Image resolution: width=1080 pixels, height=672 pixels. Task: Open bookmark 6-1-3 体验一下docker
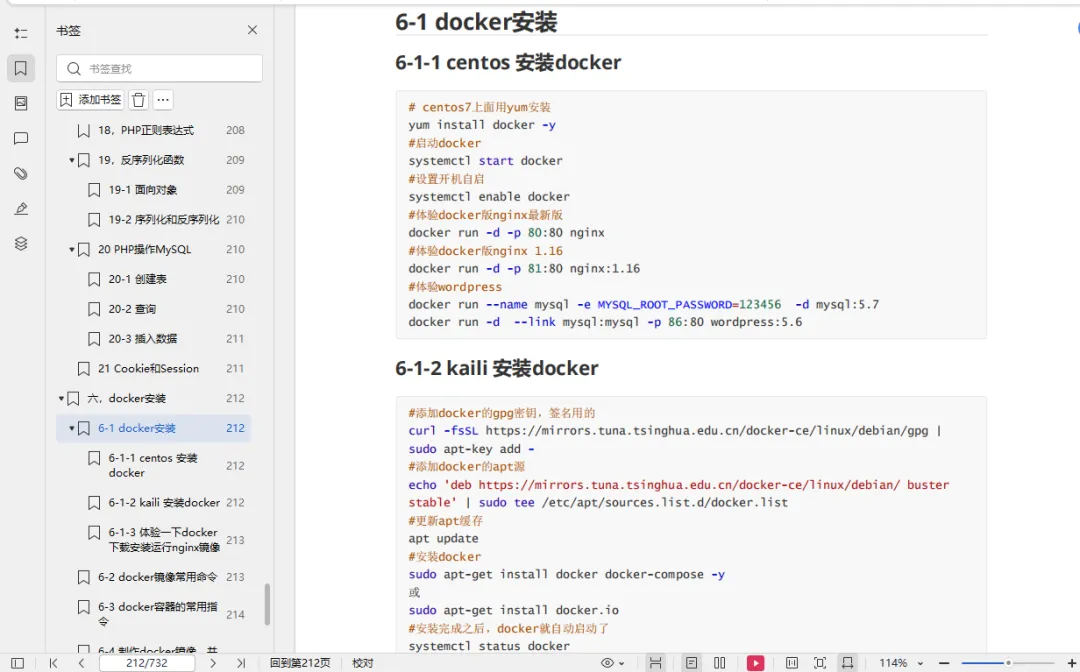(x=164, y=540)
